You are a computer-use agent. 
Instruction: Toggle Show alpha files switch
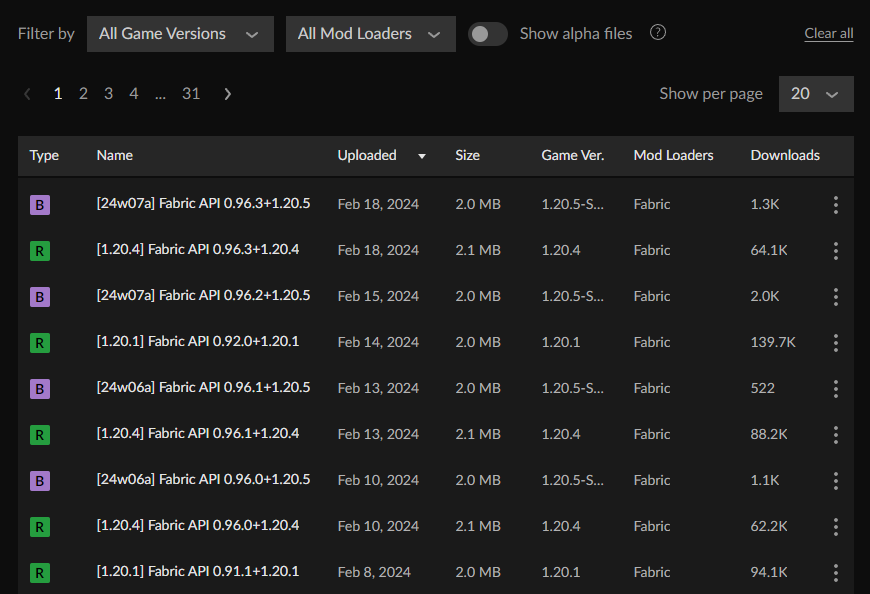pos(488,34)
